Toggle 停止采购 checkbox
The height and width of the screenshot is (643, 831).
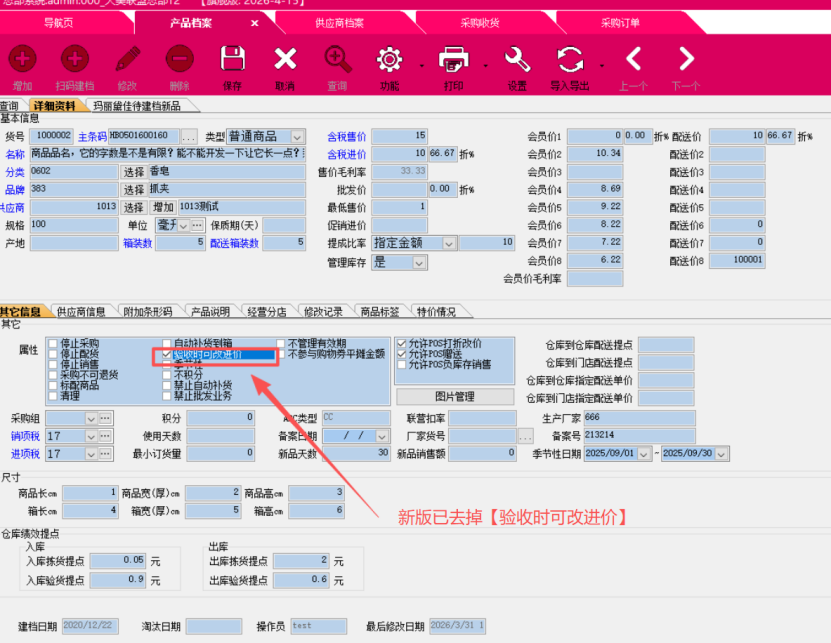point(52,343)
